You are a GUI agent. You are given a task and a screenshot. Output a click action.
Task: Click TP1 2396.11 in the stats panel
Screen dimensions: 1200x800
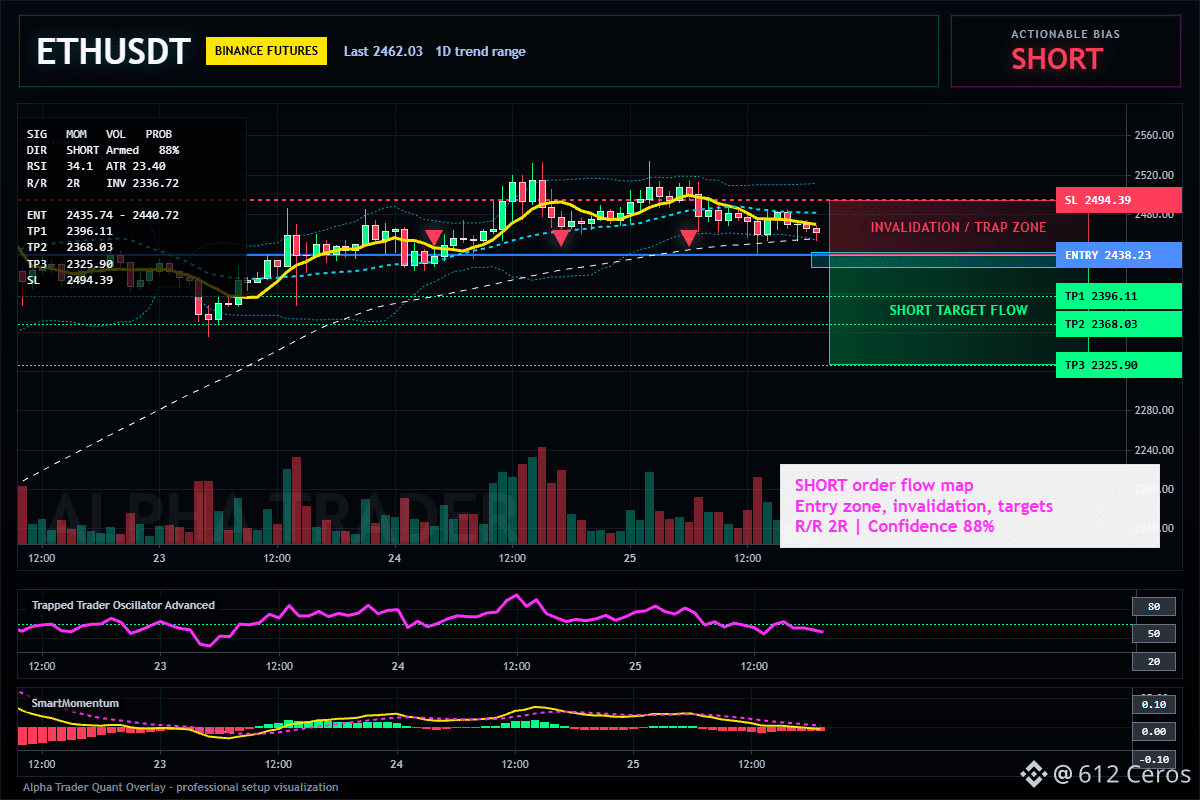pos(70,230)
